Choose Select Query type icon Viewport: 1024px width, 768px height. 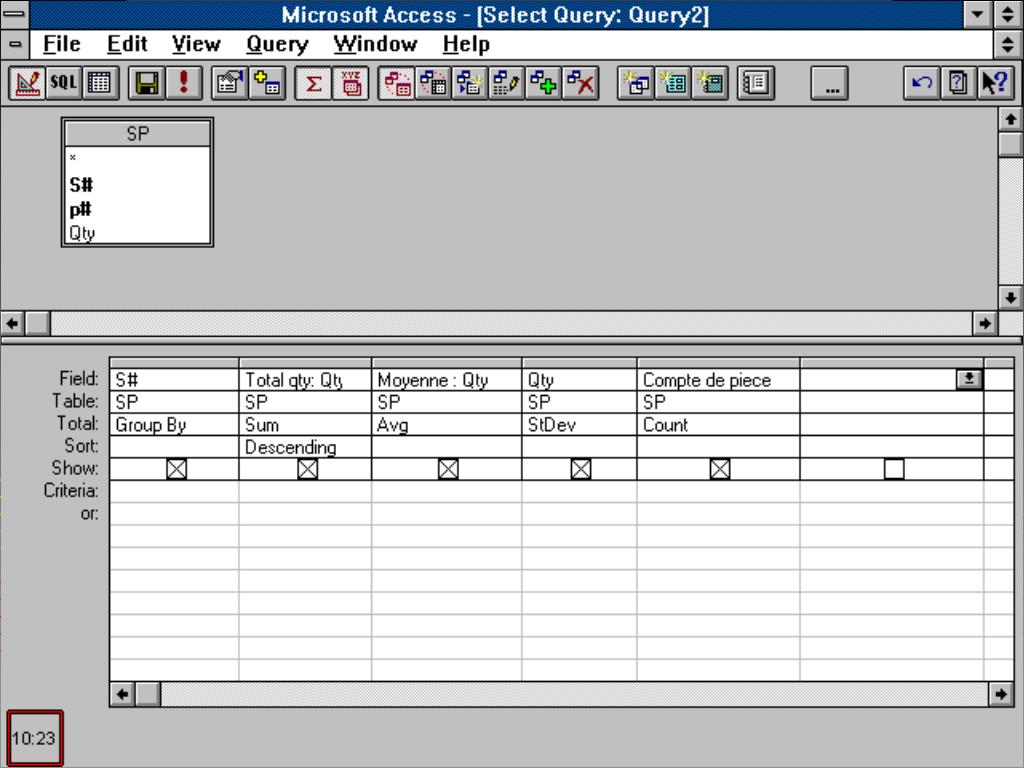(396, 83)
